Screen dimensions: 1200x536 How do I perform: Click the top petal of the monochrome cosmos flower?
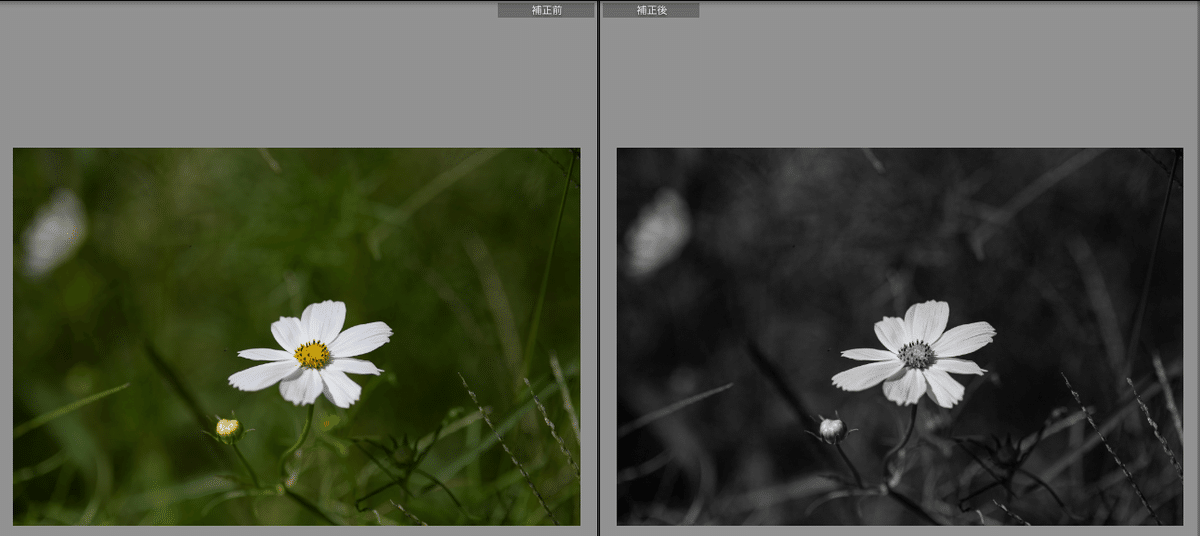(x=927, y=320)
